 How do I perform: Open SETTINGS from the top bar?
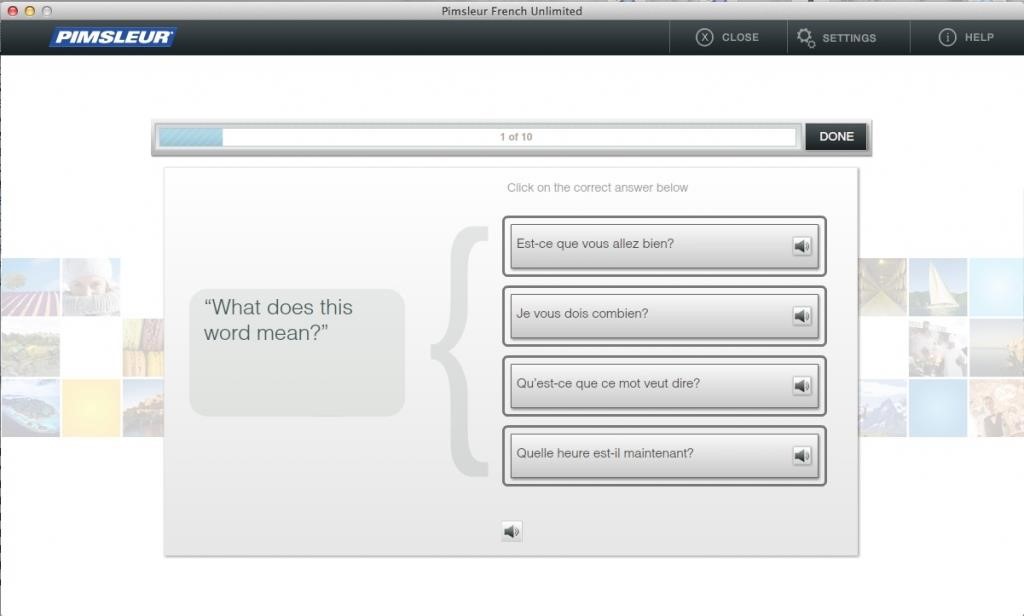(x=837, y=38)
